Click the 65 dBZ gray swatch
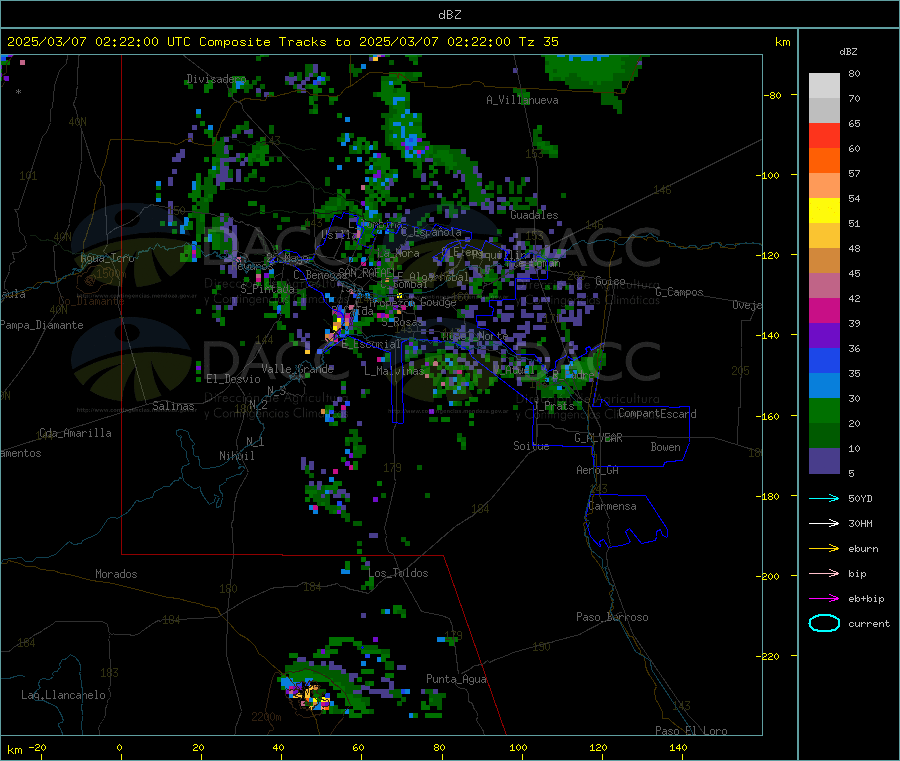This screenshot has height=761, width=900. 824,111
